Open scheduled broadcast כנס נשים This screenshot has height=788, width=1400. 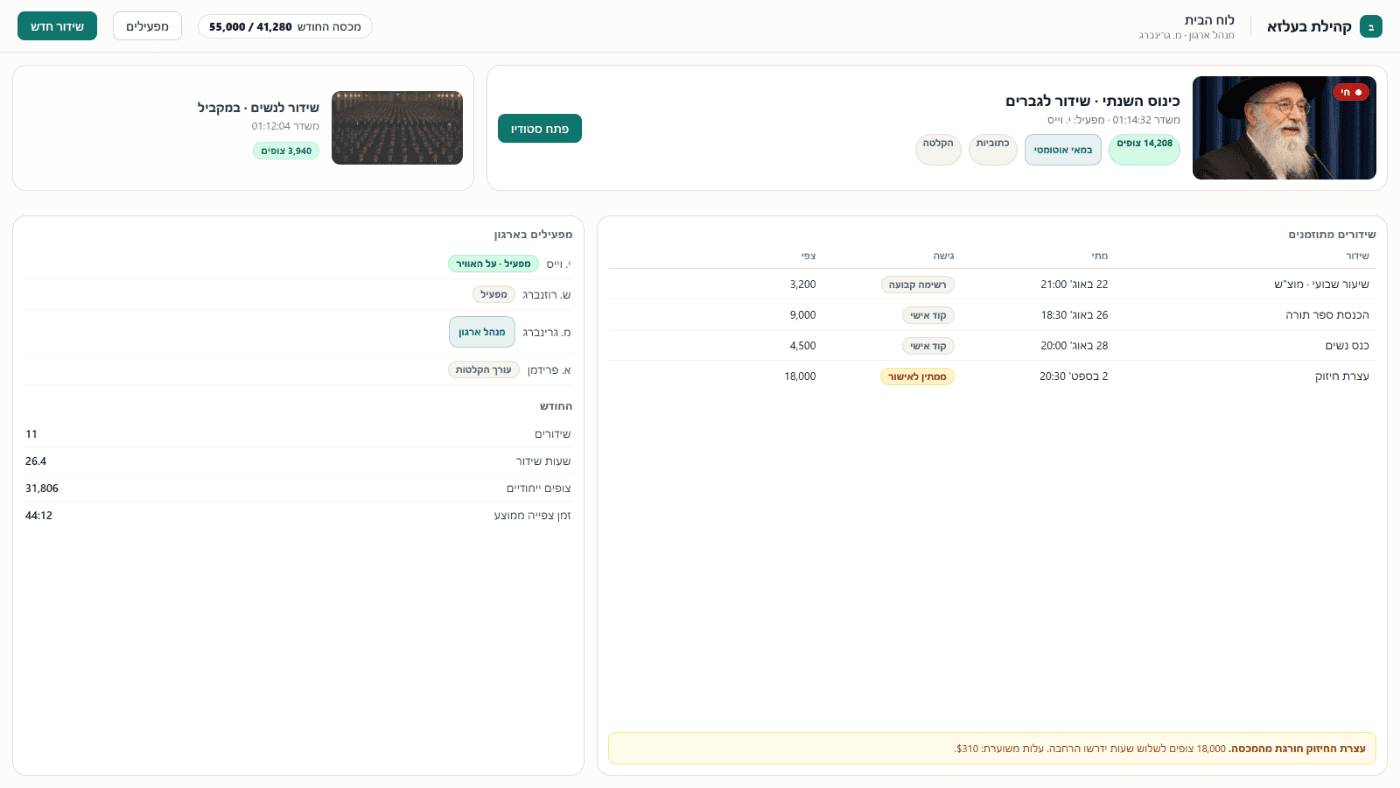coord(1346,346)
